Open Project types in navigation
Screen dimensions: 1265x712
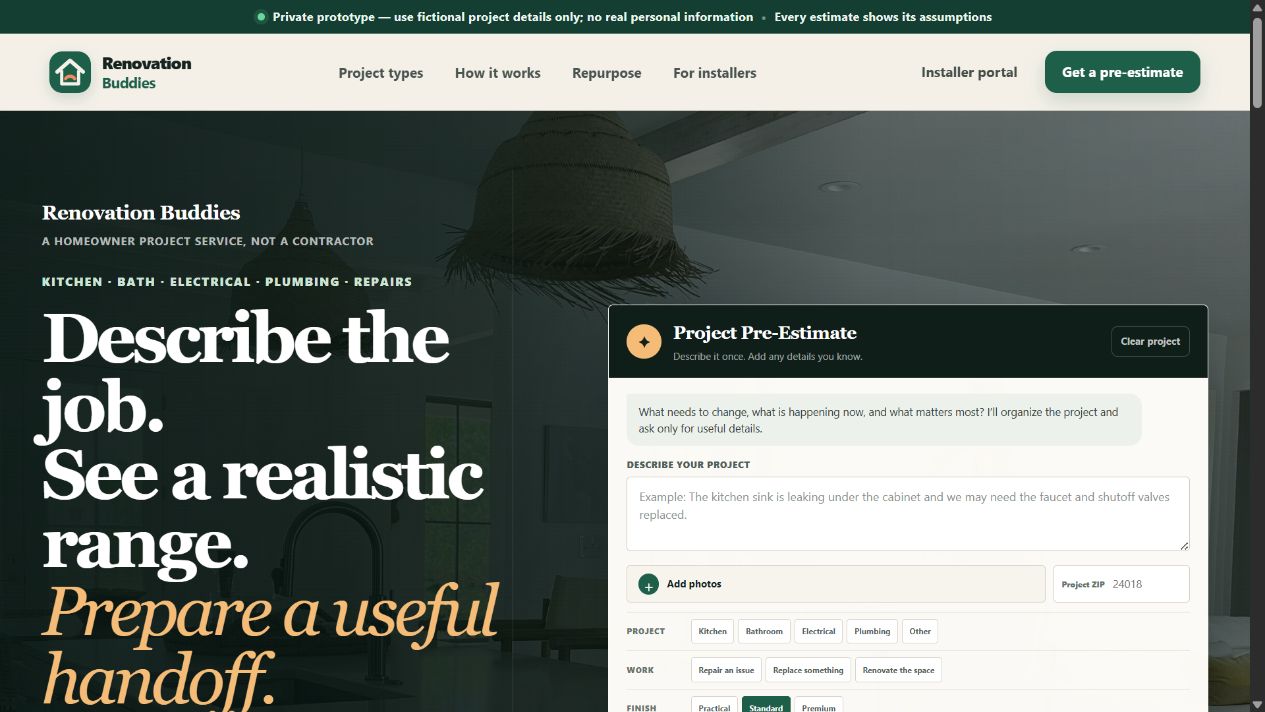click(x=380, y=73)
